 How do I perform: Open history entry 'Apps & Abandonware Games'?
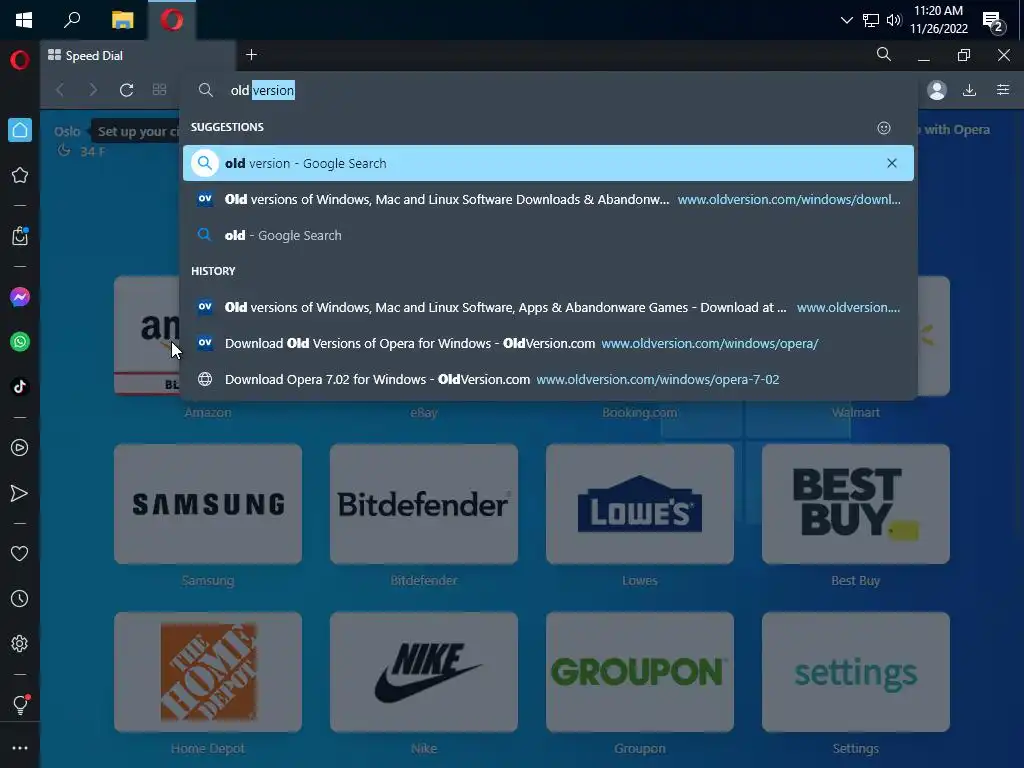tap(548, 307)
